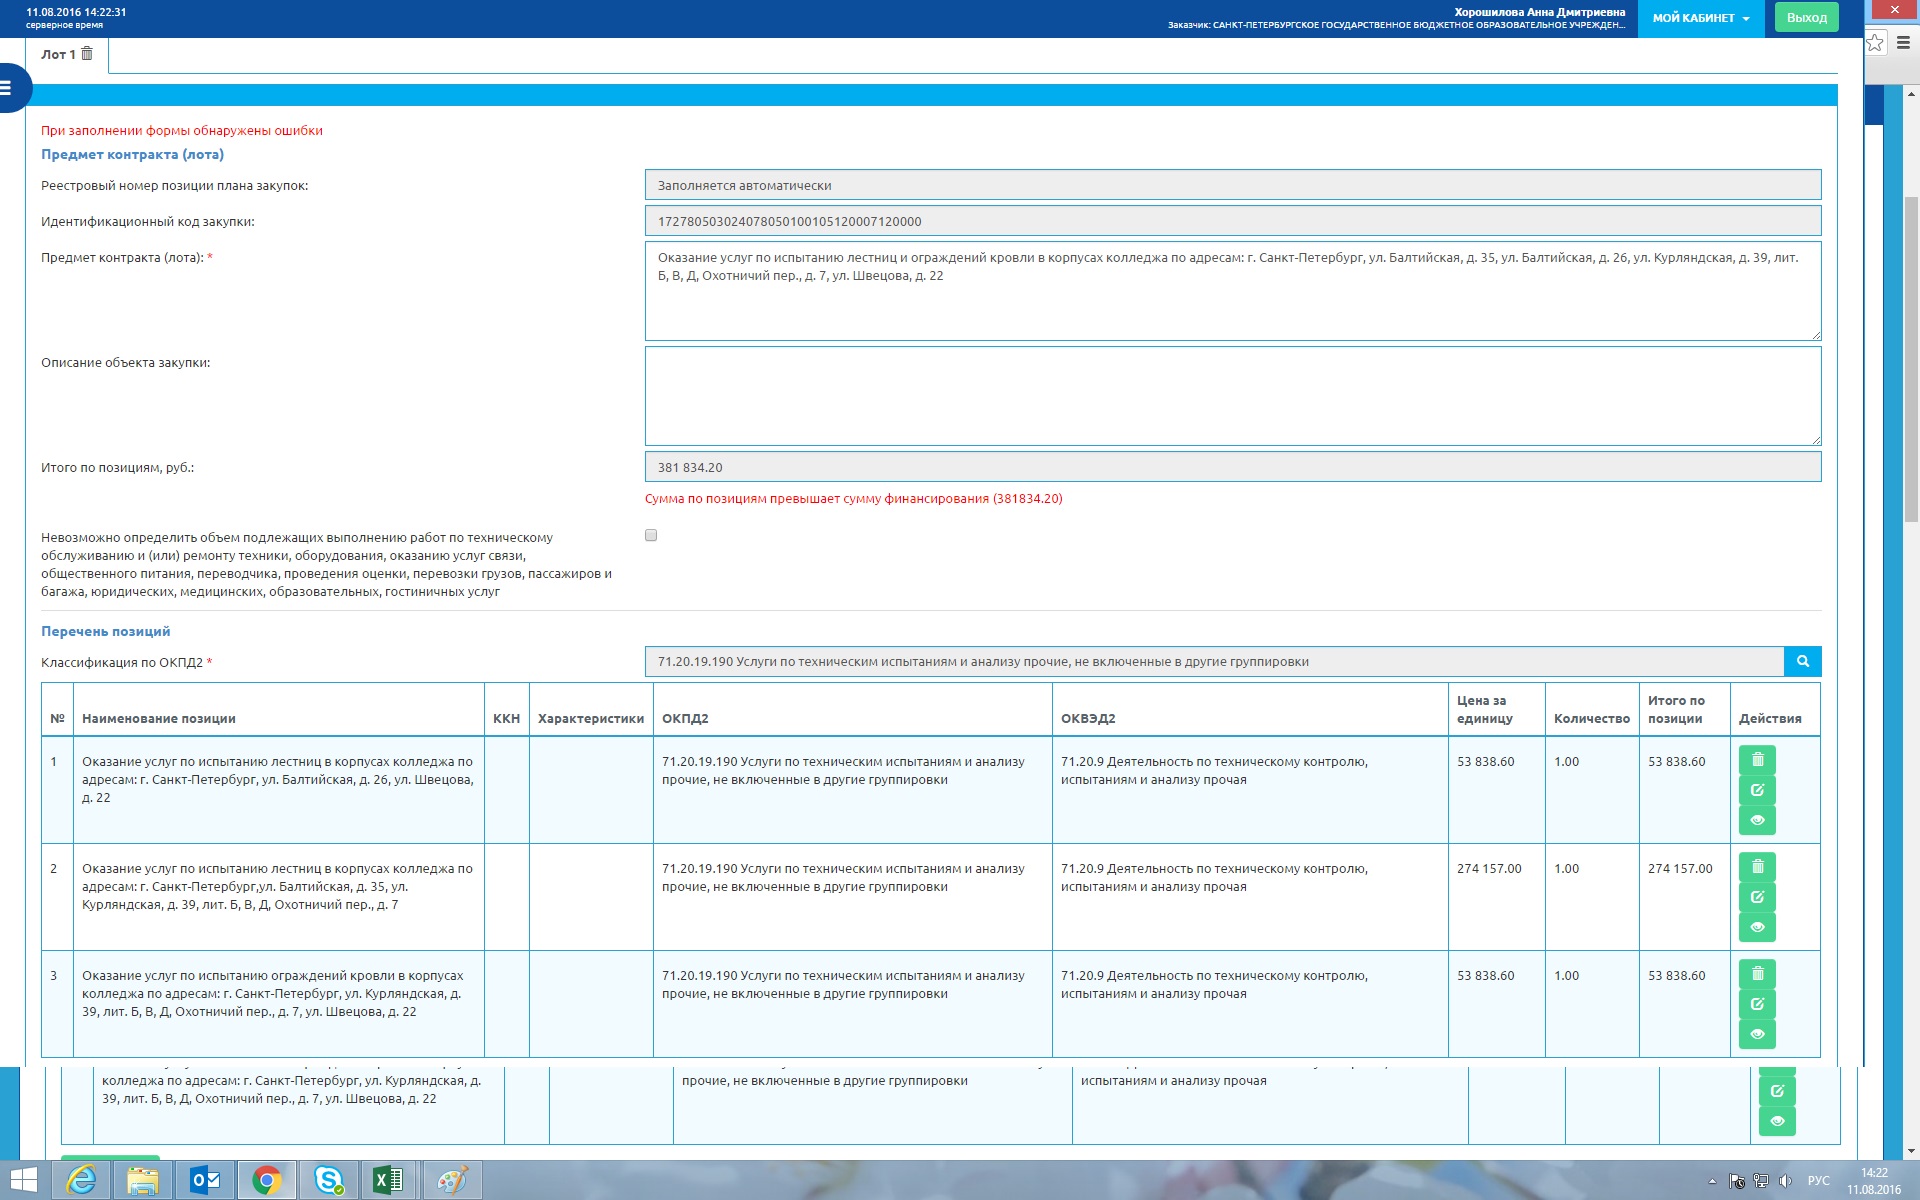Viewport: 1920px width, 1200px height.
Task: Expand the МОЙ КАБИНЕТ dropdown
Action: [x=1700, y=18]
